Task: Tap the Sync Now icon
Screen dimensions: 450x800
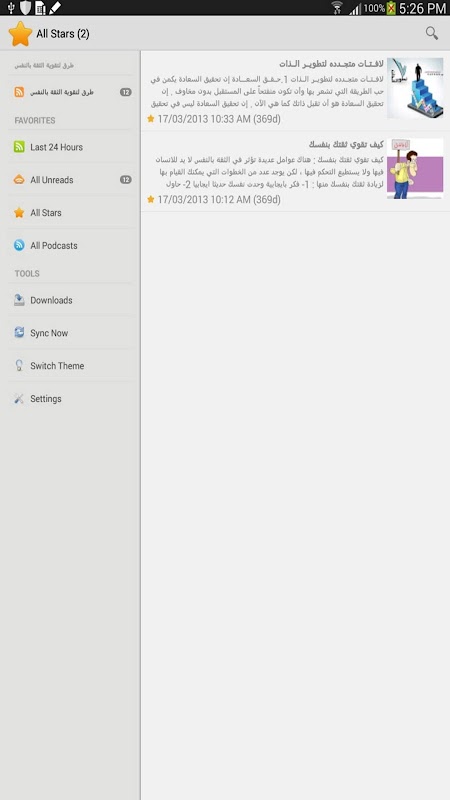Action: click(x=19, y=333)
